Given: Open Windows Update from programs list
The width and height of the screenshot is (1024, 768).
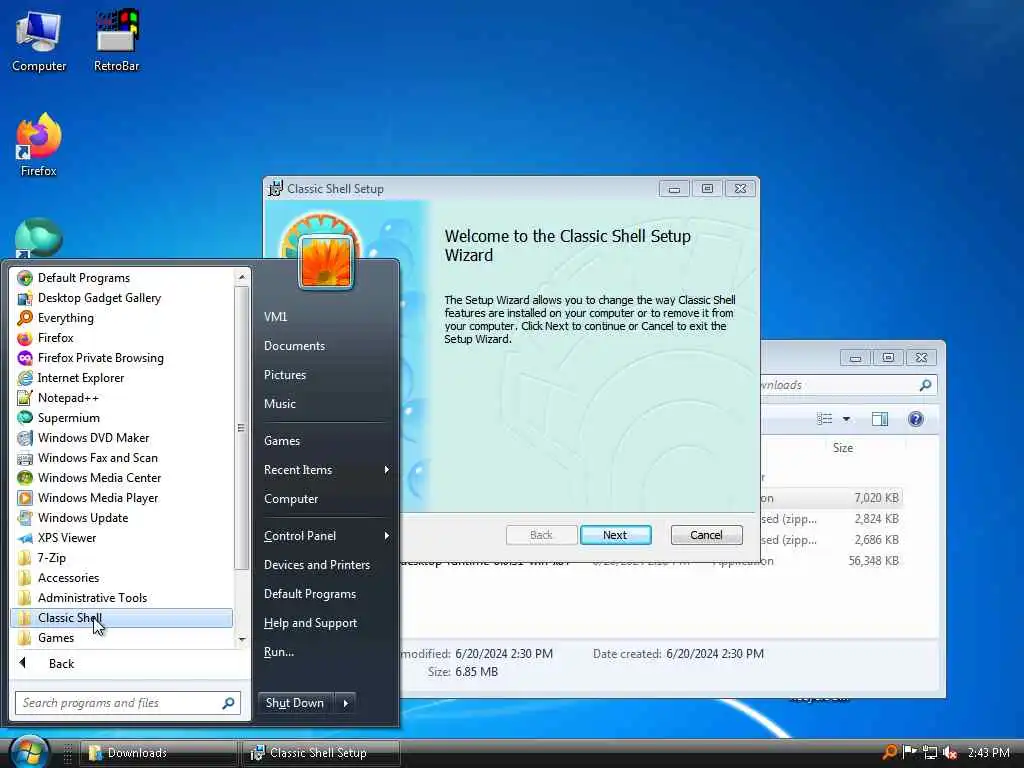Looking at the screenshot, I should pos(83,518).
